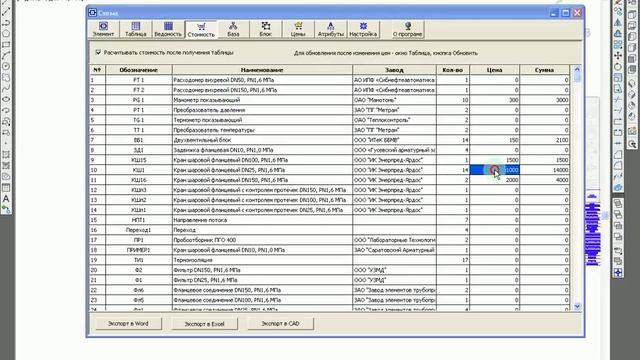Screen dimensions: 640x360
Task: Click quantity cell 17 in ТИ1 row
Action: coord(453,260)
